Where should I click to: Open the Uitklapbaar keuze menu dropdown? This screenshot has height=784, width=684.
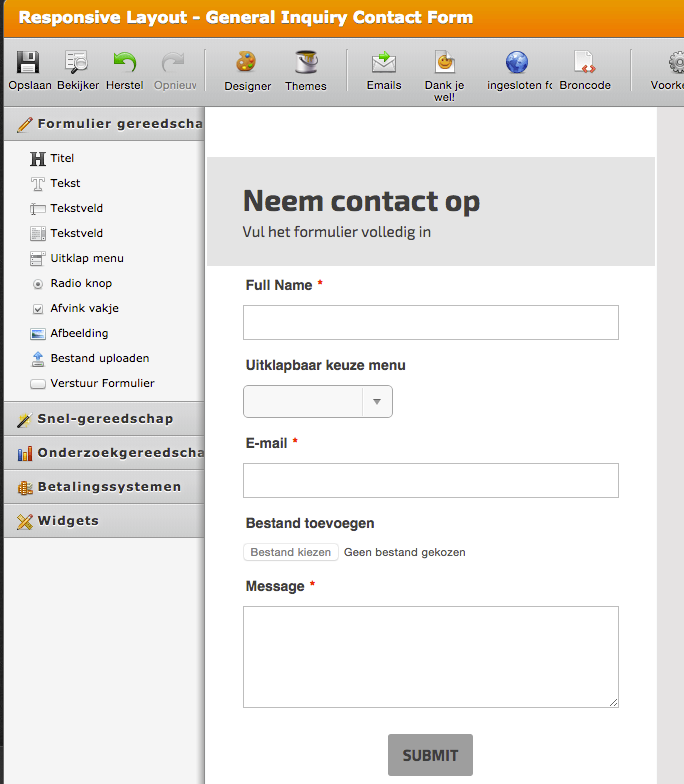click(317, 401)
